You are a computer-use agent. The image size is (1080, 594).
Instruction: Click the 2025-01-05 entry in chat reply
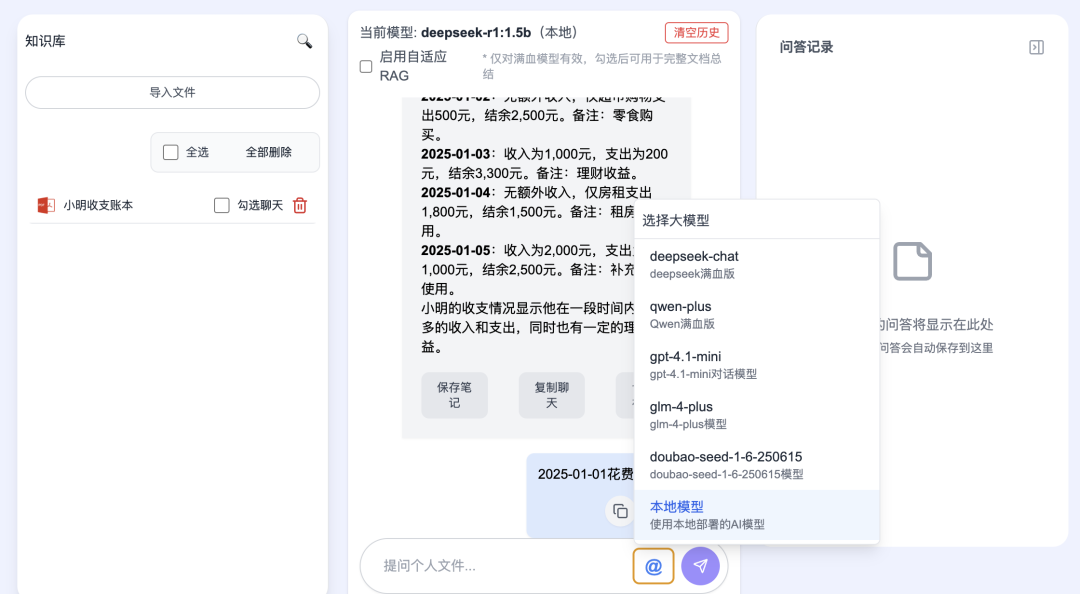pos(455,250)
